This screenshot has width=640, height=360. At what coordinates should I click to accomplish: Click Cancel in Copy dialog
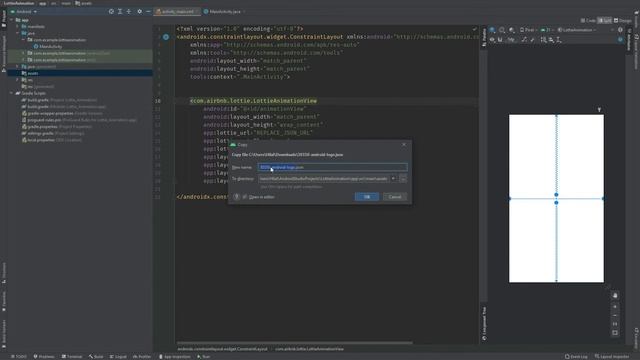point(395,197)
